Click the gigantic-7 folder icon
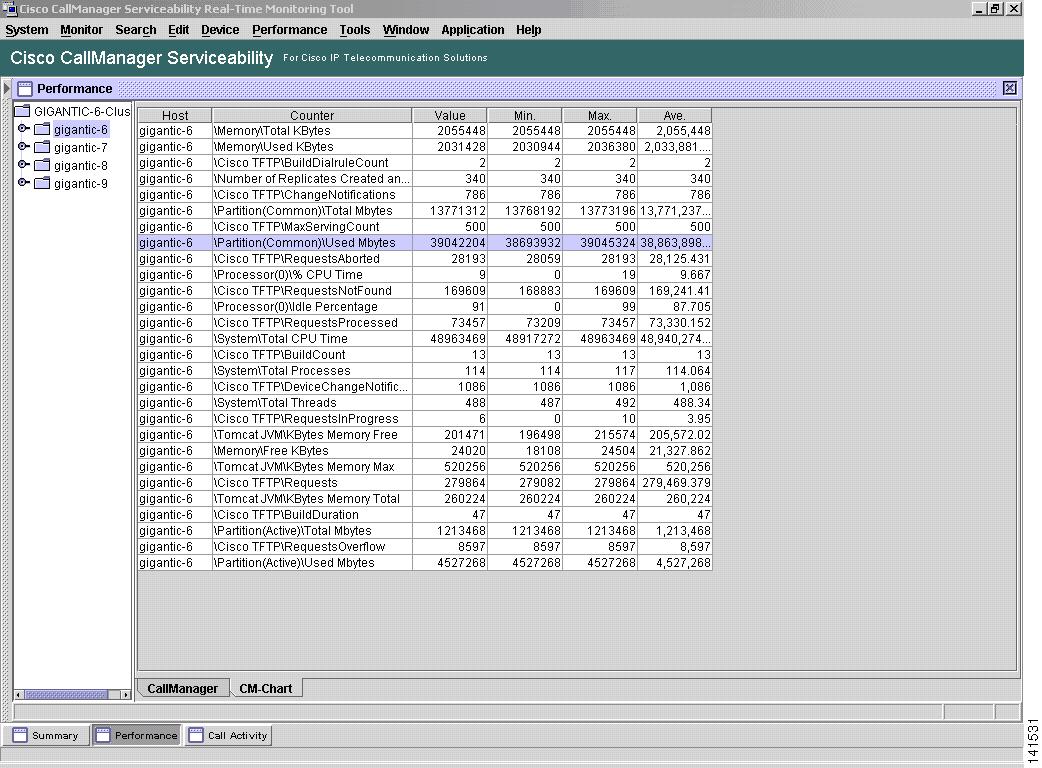Image resolution: width=1042 pixels, height=768 pixels. click(x=42, y=147)
